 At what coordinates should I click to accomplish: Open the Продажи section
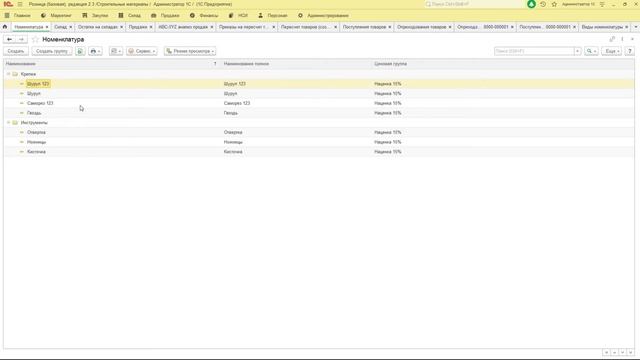click(x=165, y=16)
